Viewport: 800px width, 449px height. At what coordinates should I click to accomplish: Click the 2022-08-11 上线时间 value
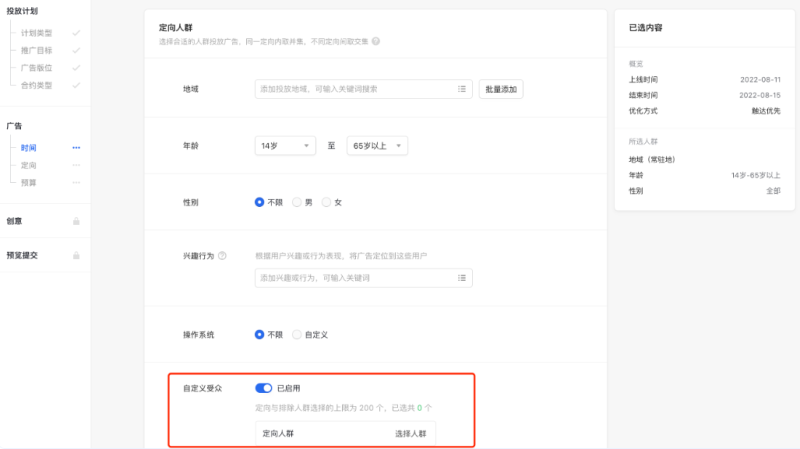760,80
